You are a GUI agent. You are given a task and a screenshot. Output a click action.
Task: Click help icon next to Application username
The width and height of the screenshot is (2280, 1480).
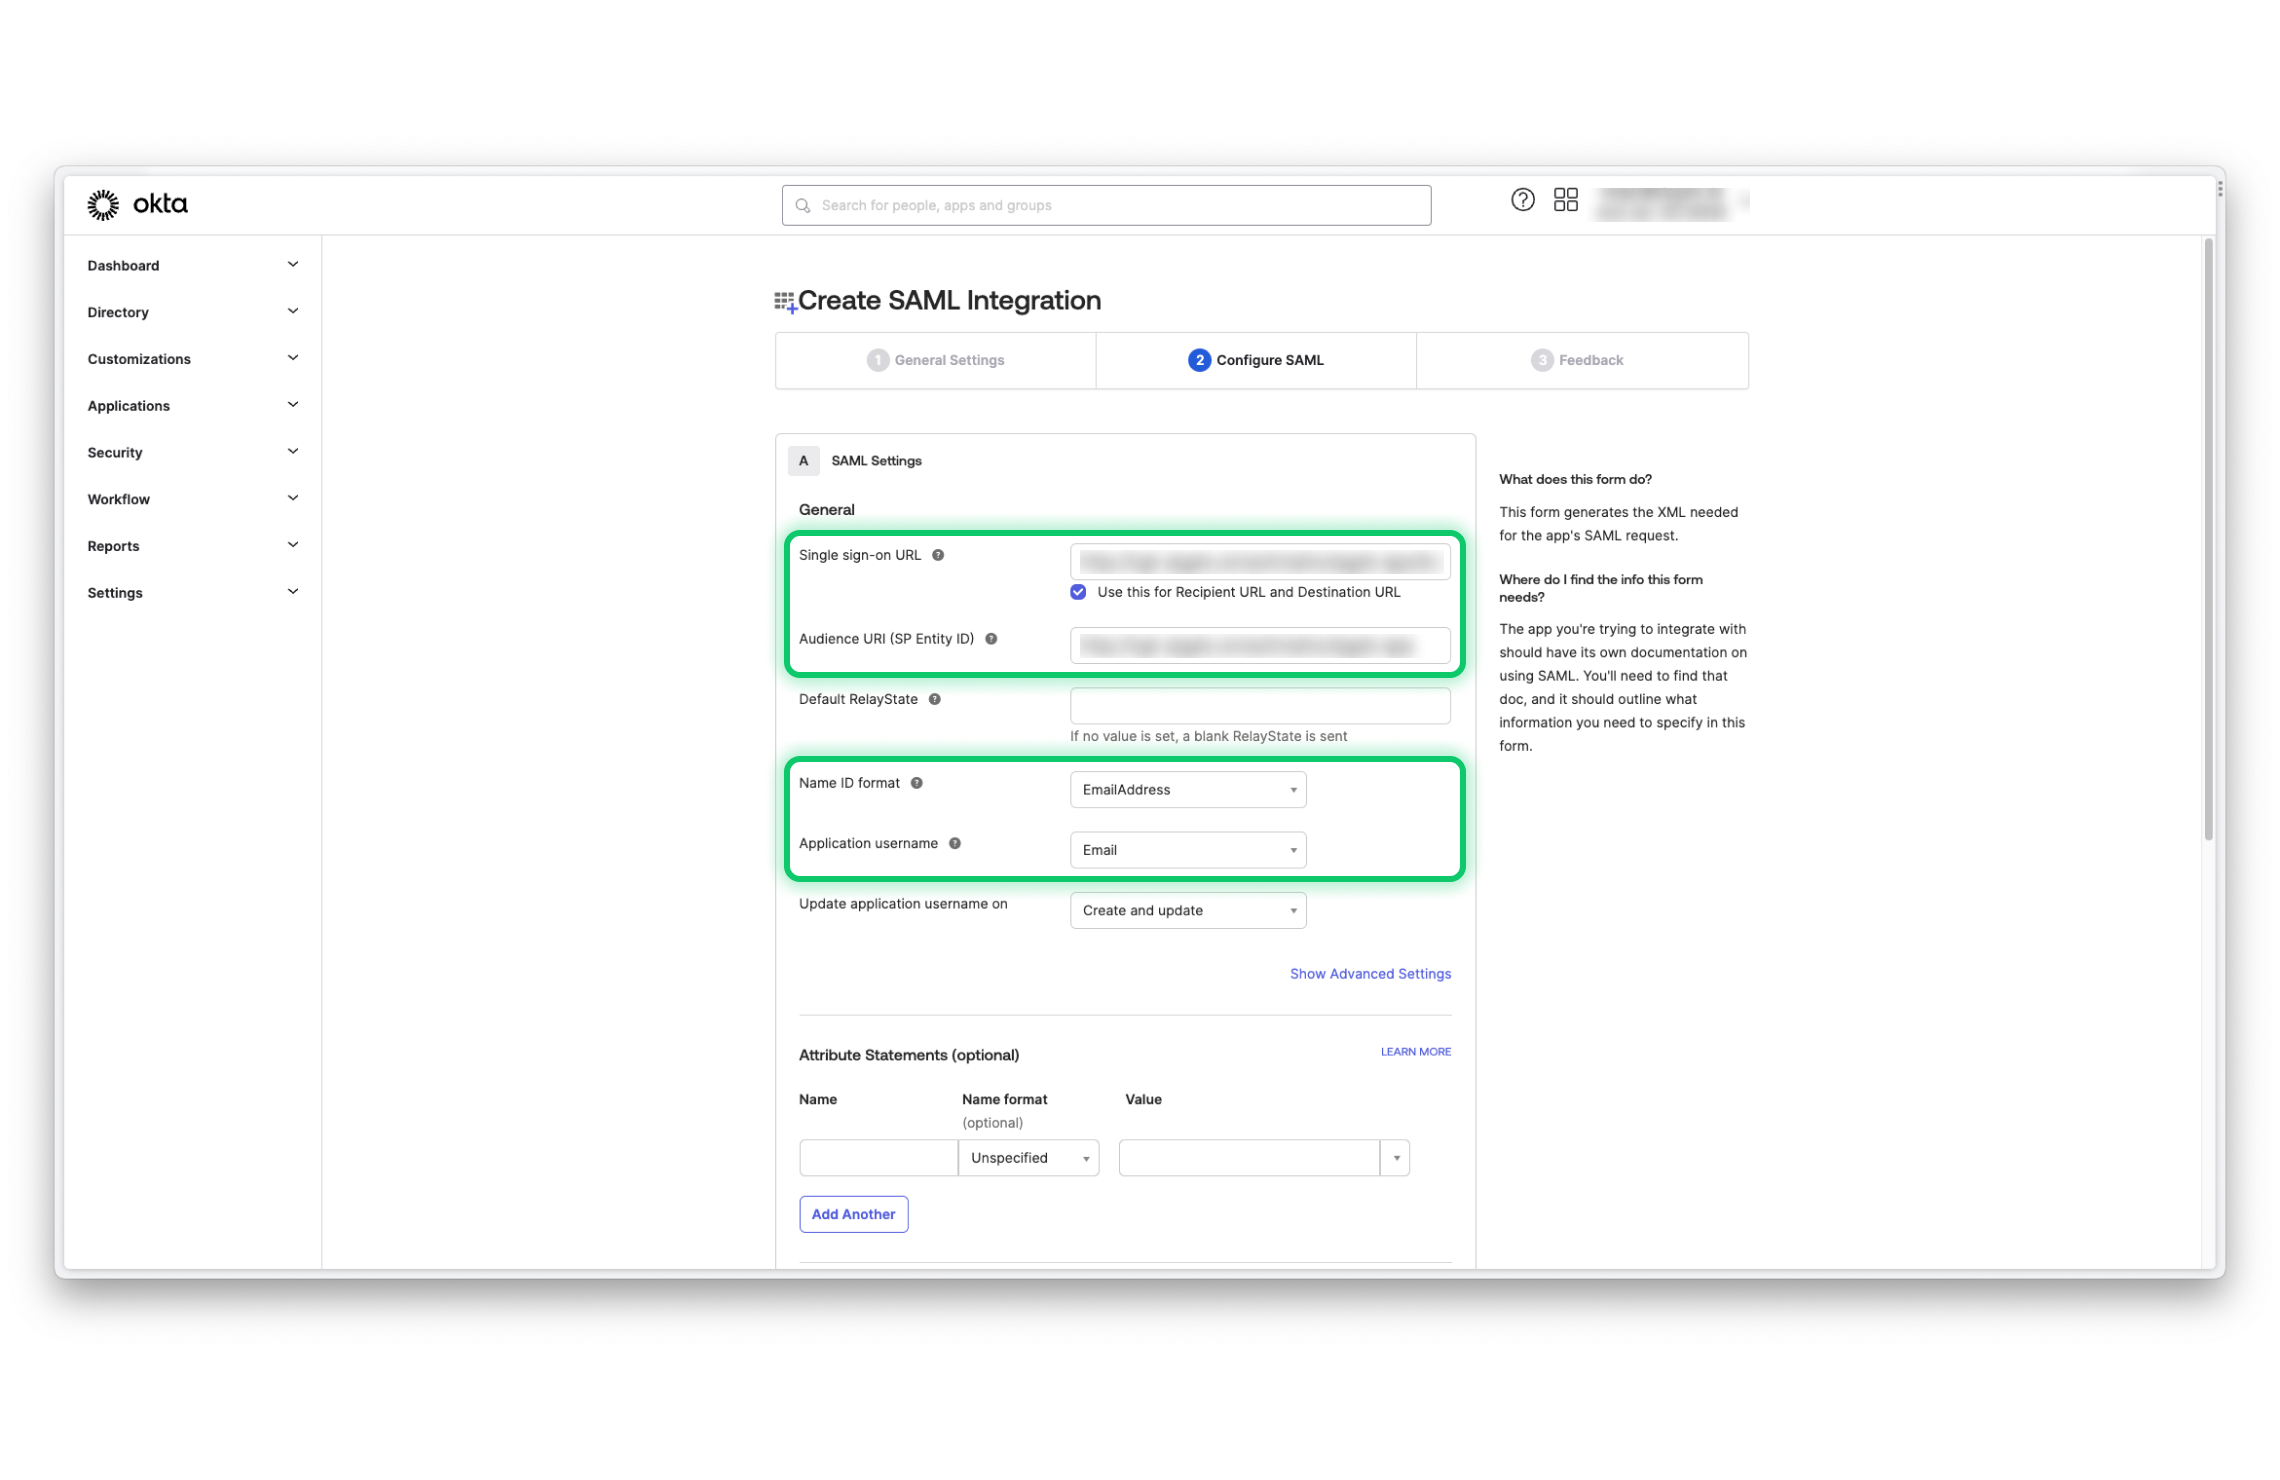(954, 843)
